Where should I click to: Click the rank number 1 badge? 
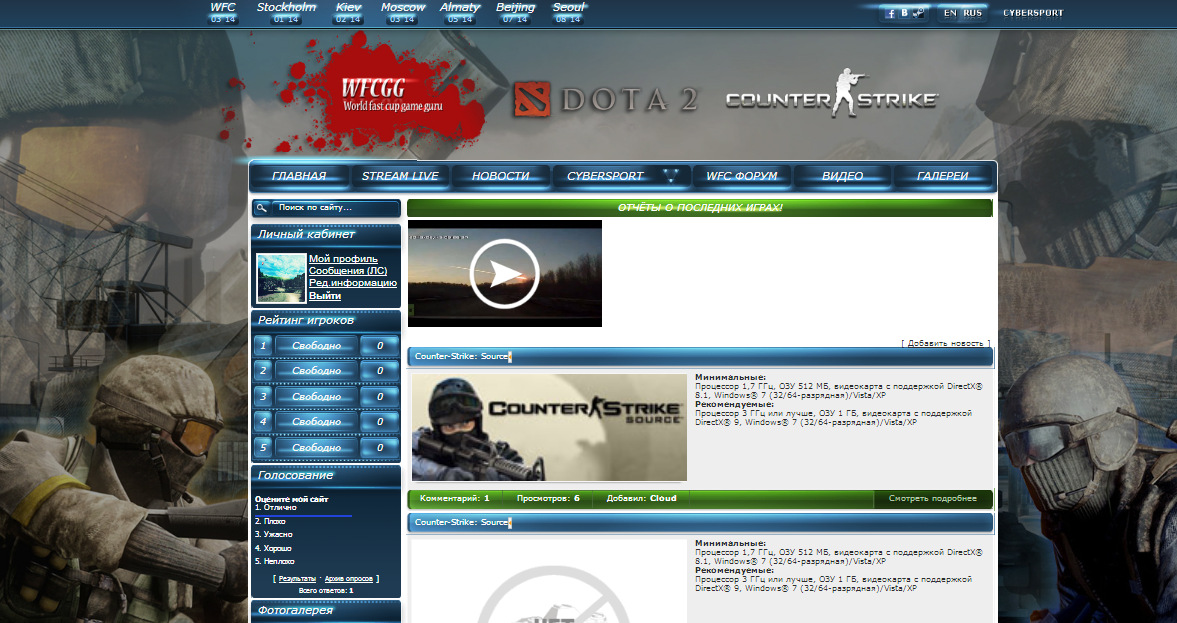coord(263,345)
